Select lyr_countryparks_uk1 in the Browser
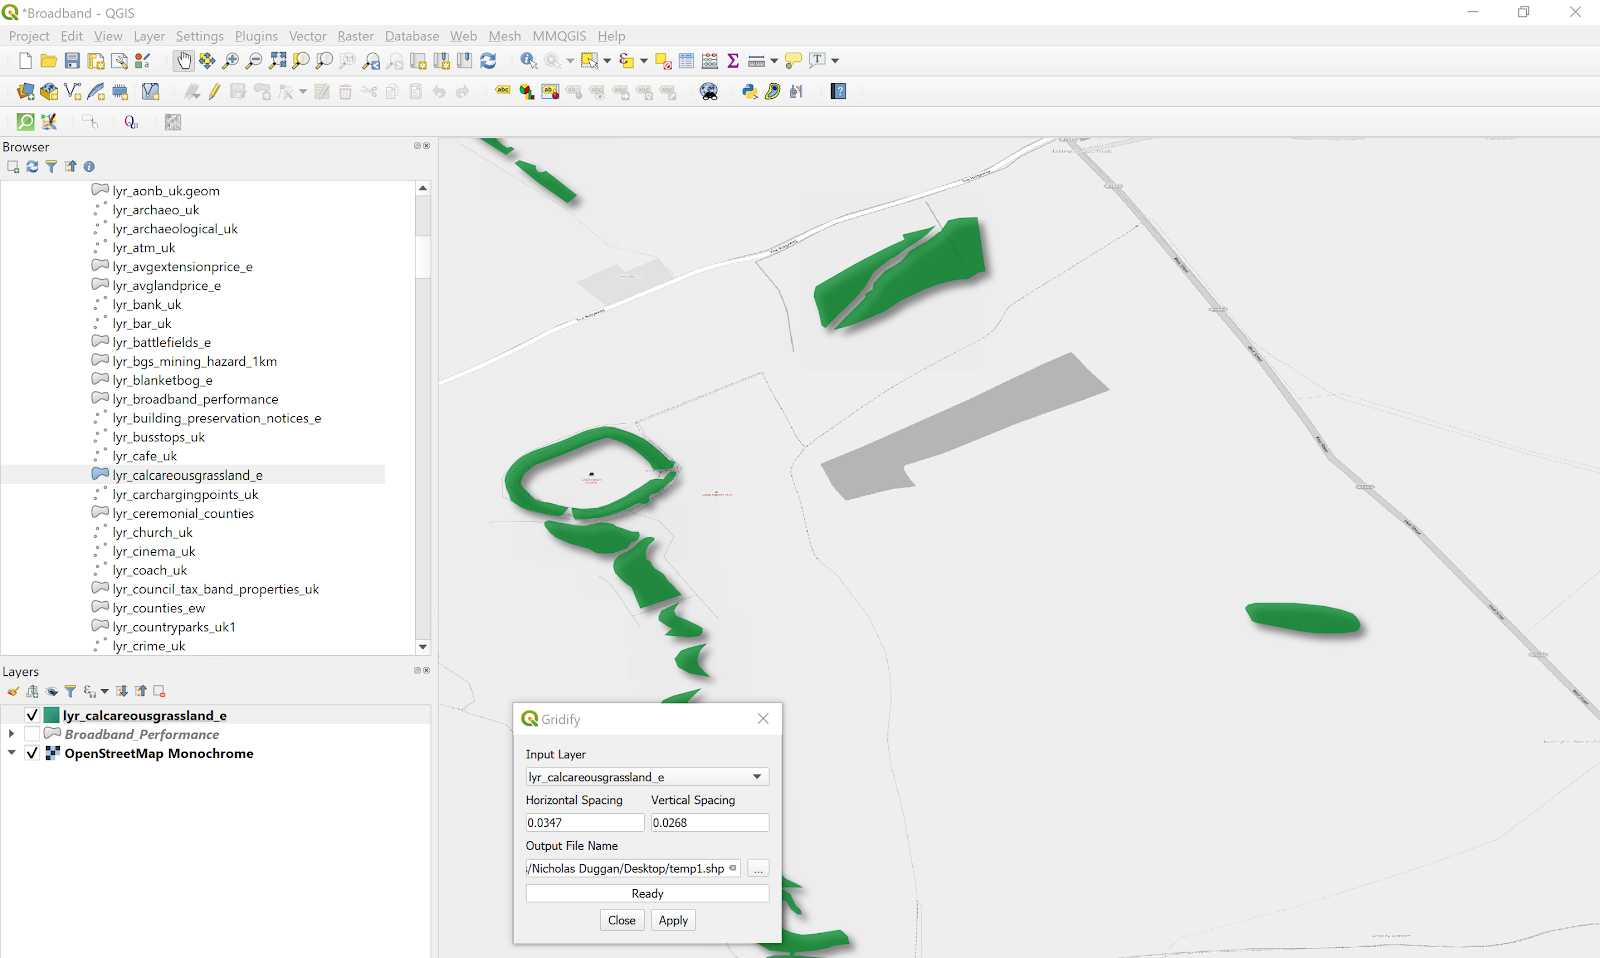The height and width of the screenshot is (958, 1600). click(174, 627)
